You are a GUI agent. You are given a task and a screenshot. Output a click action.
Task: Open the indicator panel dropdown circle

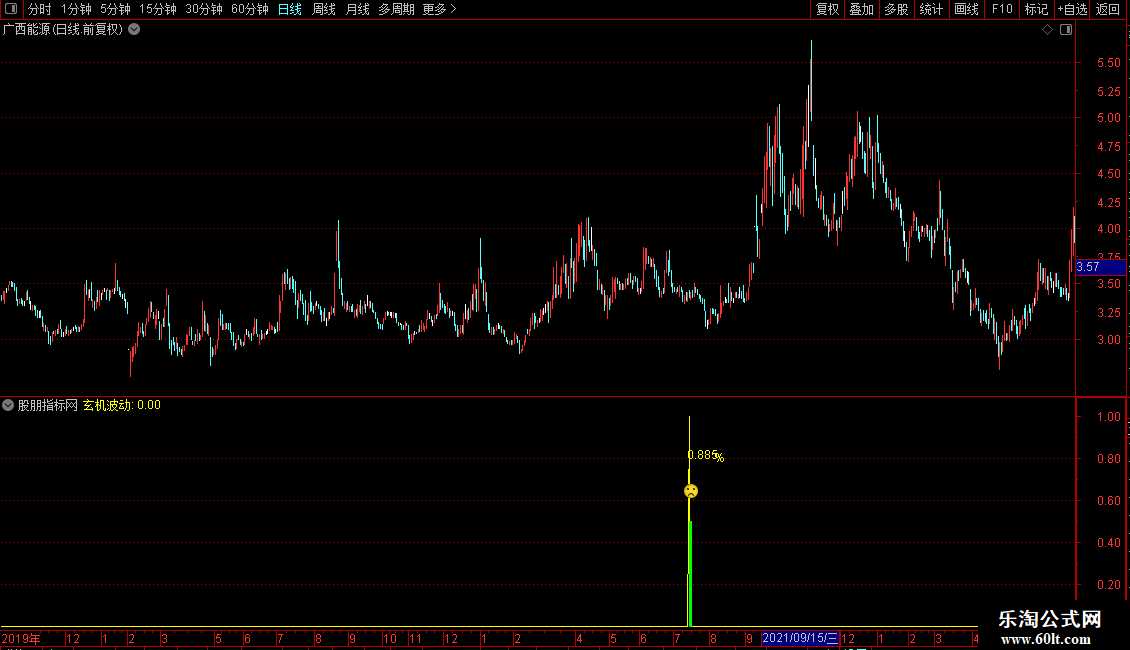coord(8,405)
